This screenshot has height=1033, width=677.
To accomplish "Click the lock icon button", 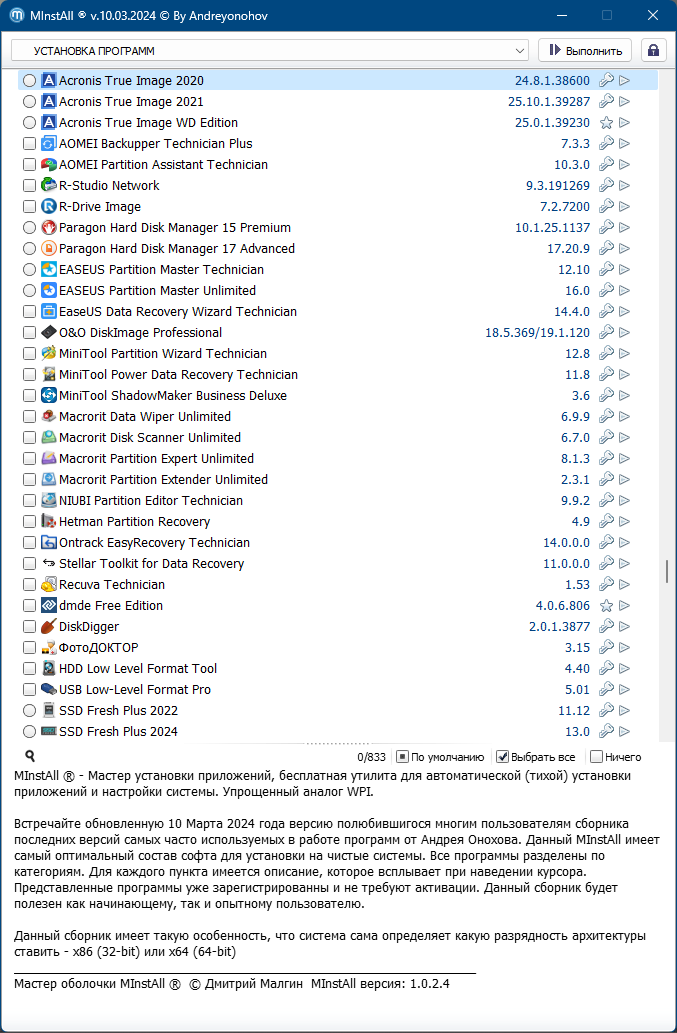I will (654, 50).
